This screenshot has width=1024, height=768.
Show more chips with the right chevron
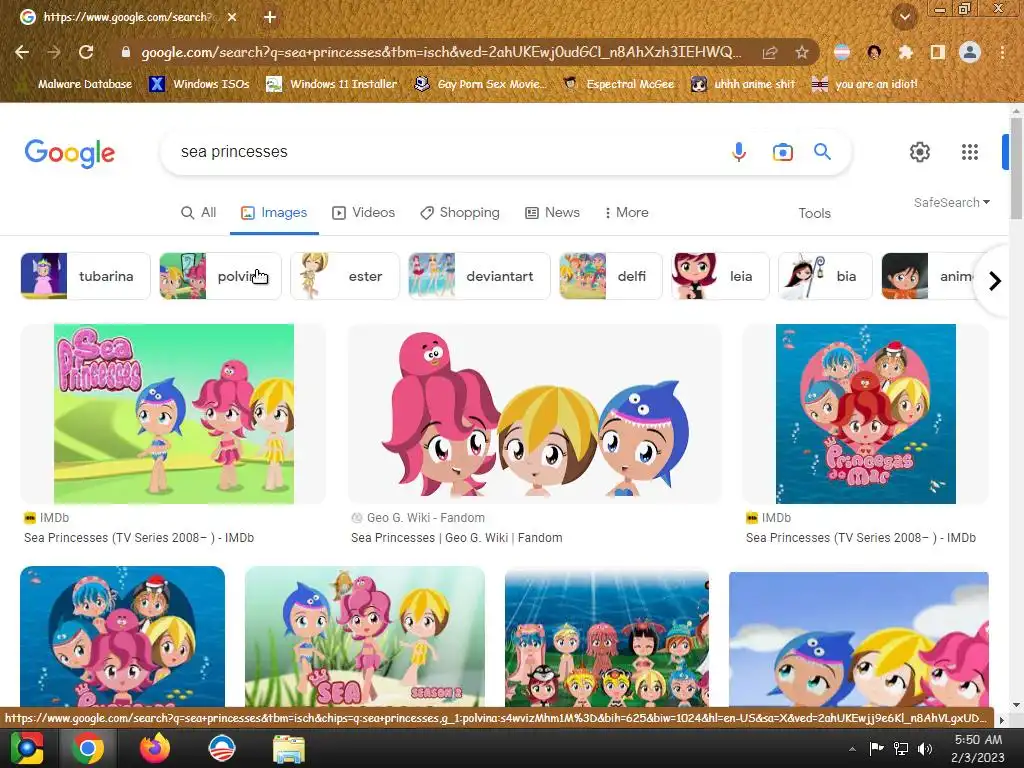995,281
